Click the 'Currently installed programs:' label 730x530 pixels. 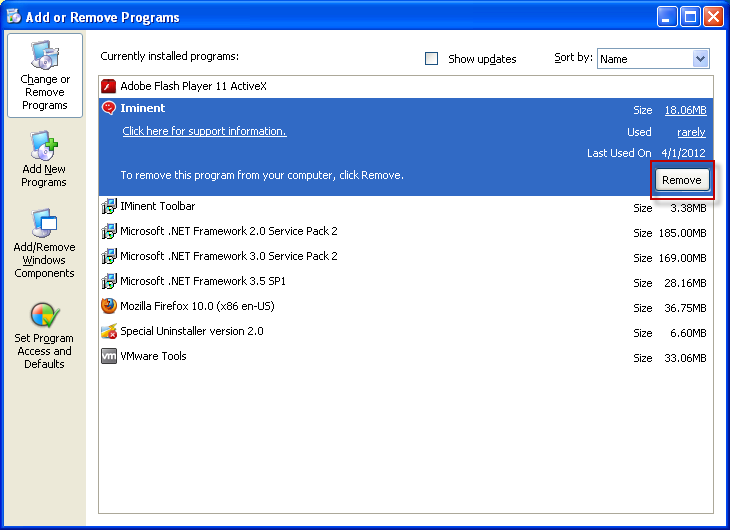pyautogui.click(x=169, y=56)
